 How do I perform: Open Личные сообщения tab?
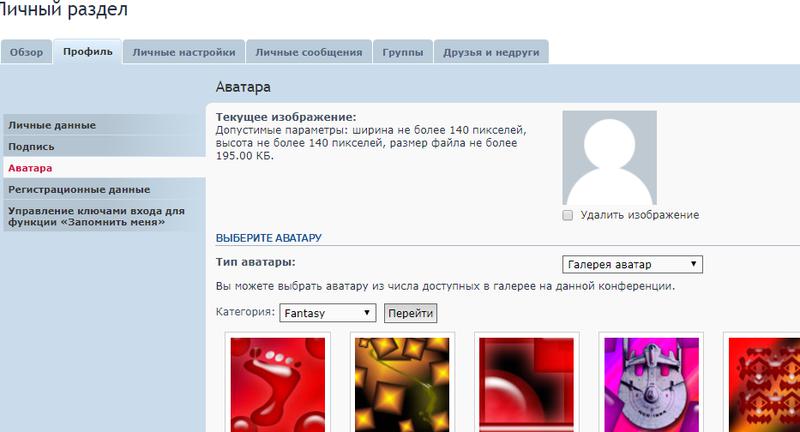point(309,52)
